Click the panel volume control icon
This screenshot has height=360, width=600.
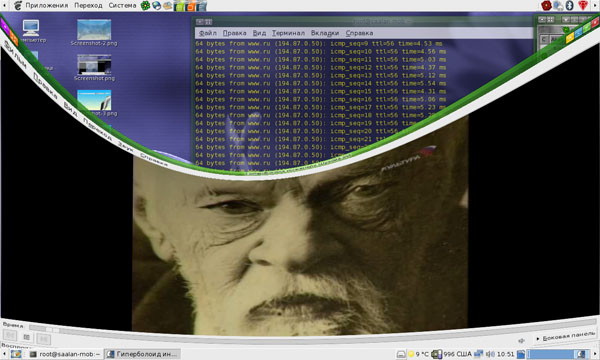point(491,354)
